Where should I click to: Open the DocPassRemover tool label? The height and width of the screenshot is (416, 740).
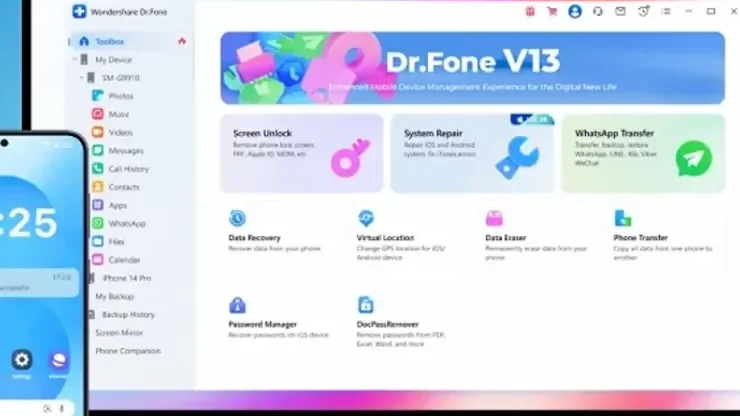[x=387, y=324]
